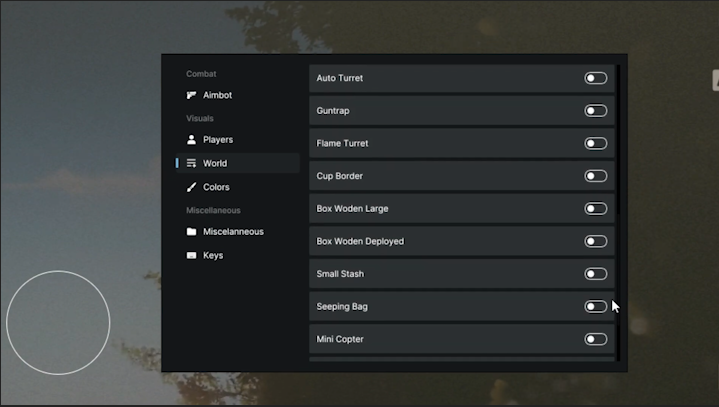Click the Miscelanneous folder icon
This screenshot has height=407, width=719.
192,232
